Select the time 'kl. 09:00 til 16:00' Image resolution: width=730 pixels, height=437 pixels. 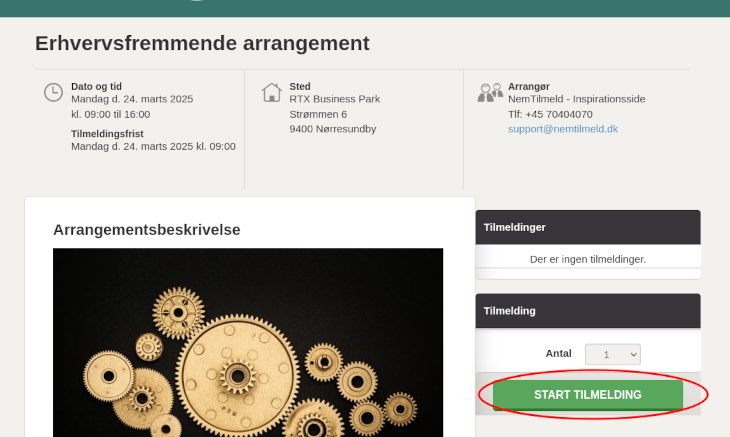click(110, 114)
